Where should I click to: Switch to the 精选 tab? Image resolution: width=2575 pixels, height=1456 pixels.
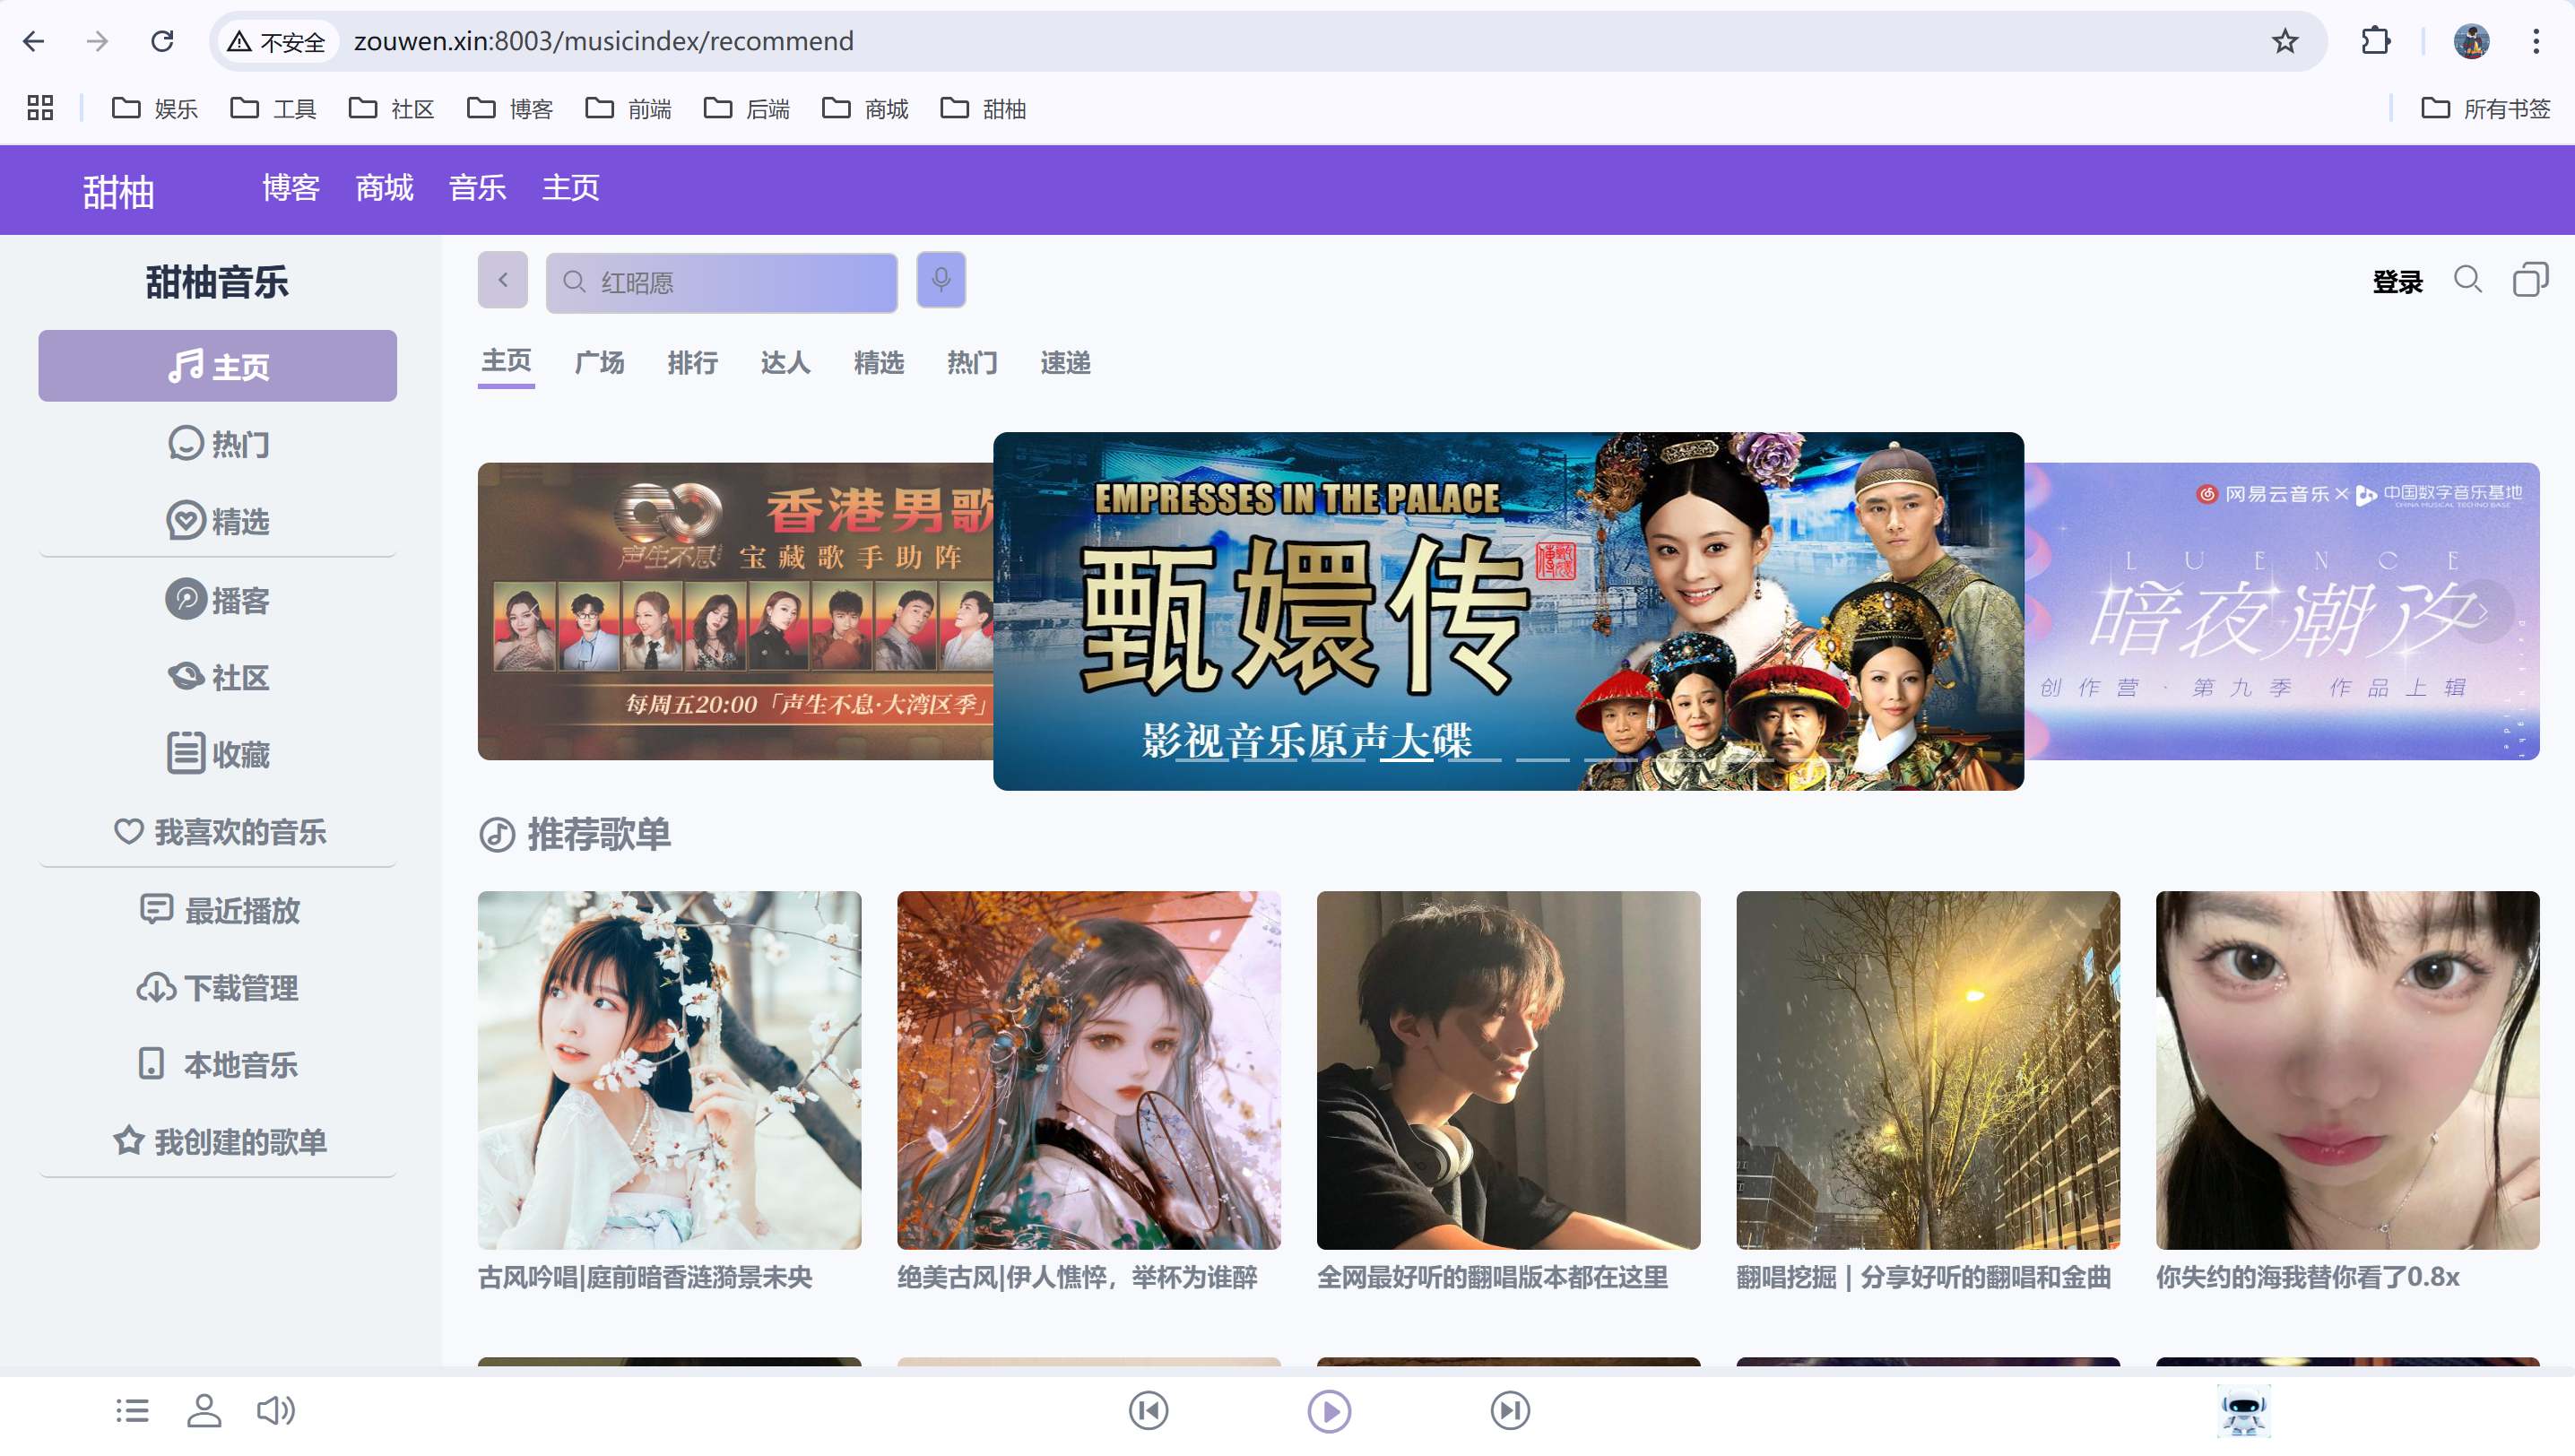(x=878, y=362)
